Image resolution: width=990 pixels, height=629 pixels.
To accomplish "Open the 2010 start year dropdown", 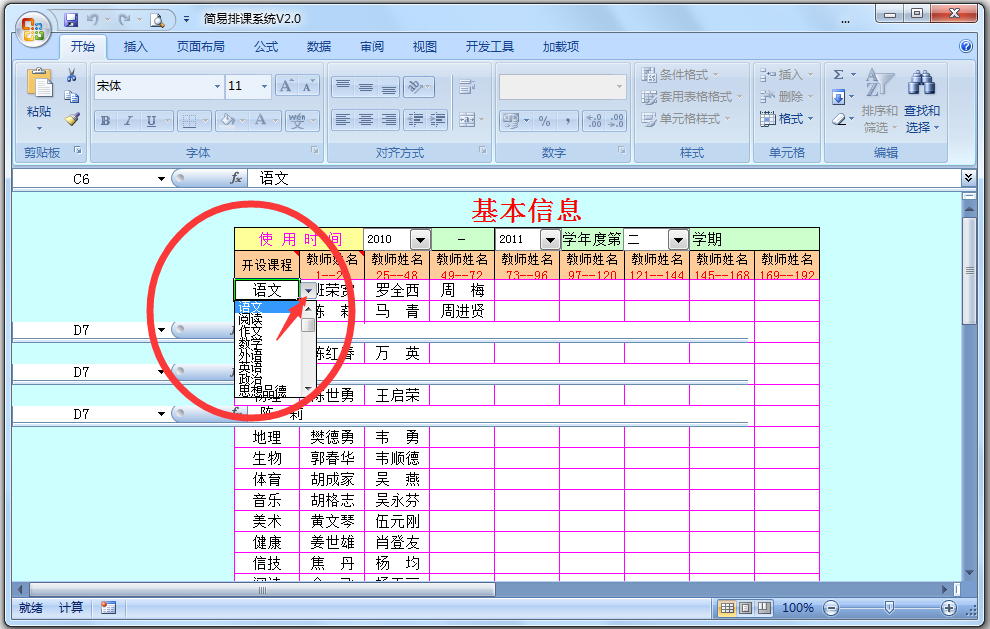I will 420,240.
